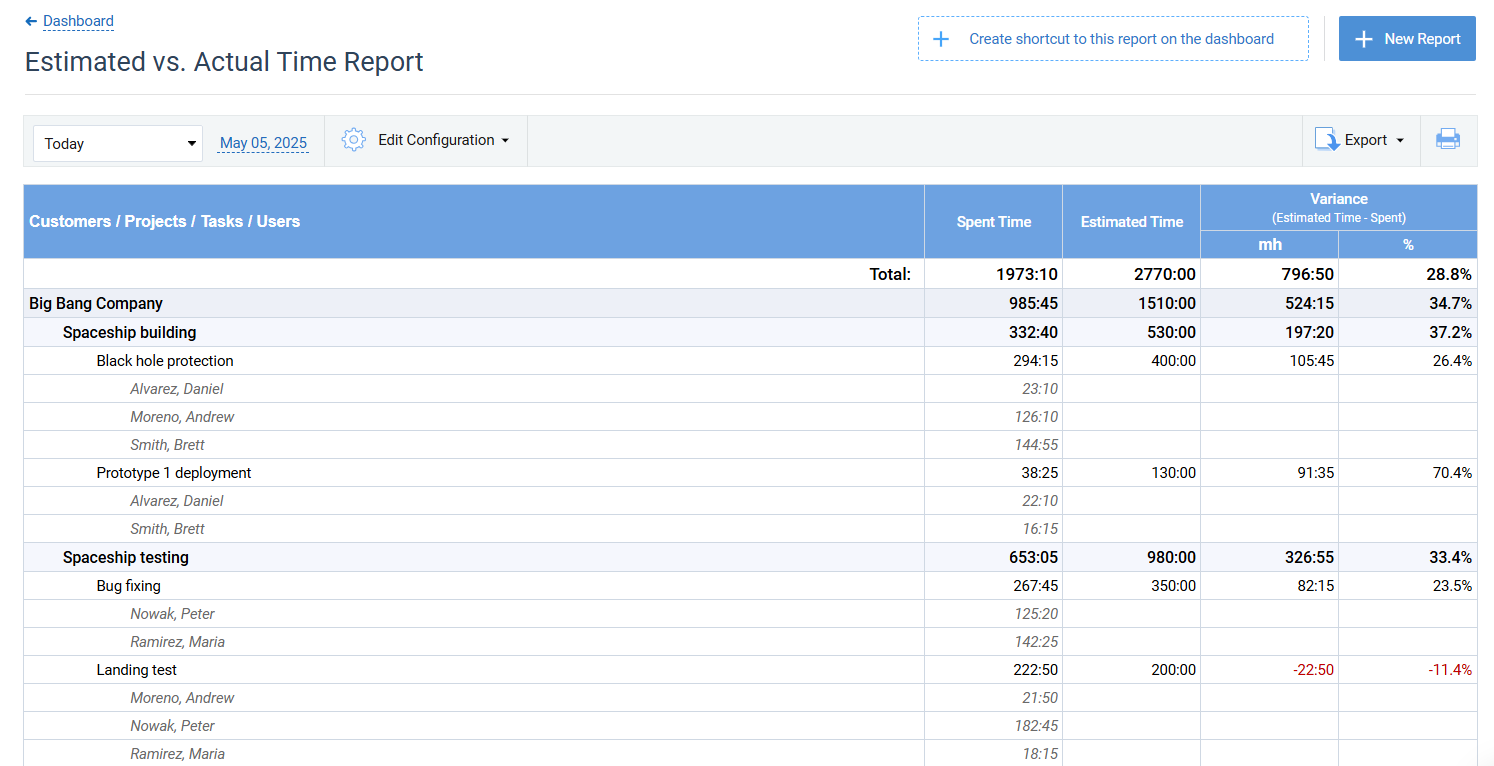Open the Today date range dropdown
1494x766 pixels.
(x=118, y=143)
